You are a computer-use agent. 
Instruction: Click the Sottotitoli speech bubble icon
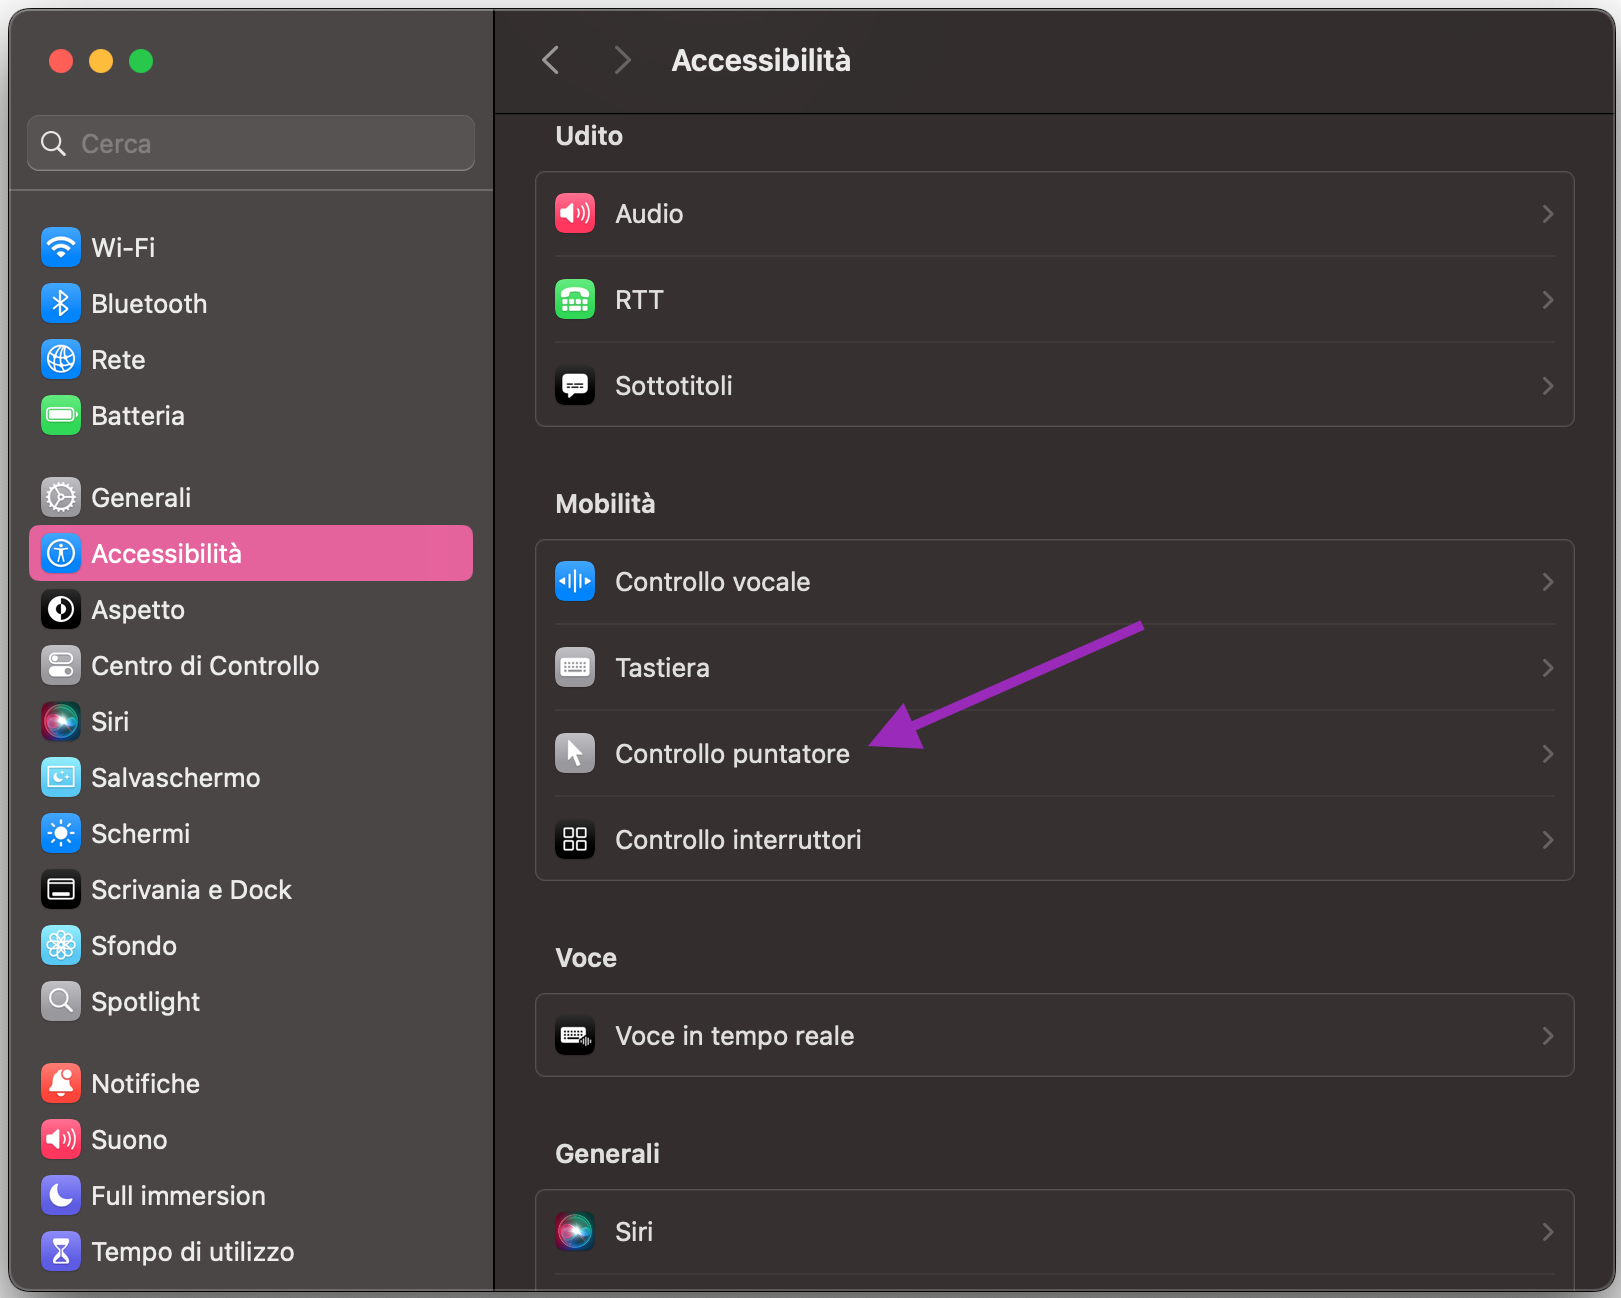point(575,385)
